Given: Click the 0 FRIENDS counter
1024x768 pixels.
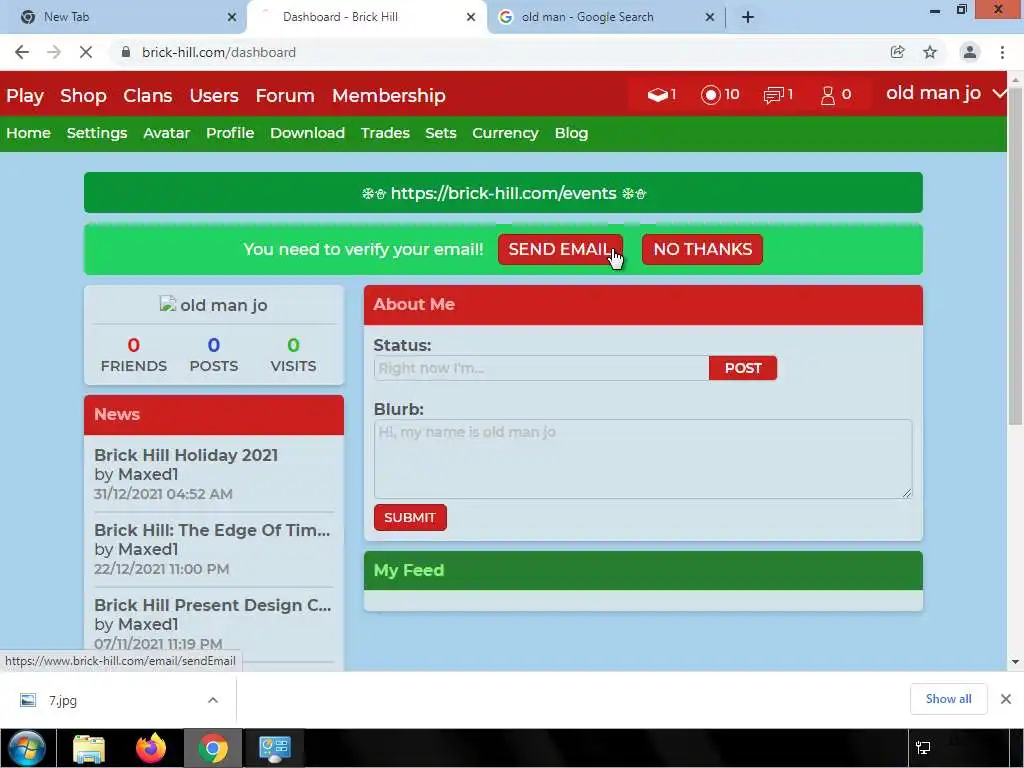Looking at the screenshot, I should (134, 355).
